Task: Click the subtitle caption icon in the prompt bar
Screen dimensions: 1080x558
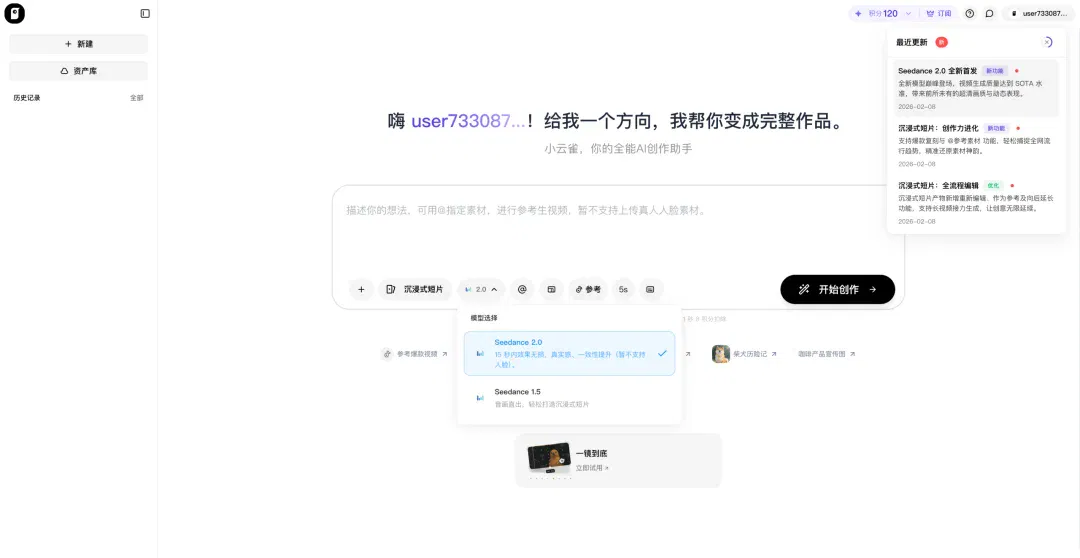Action: click(x=650, y=289)
